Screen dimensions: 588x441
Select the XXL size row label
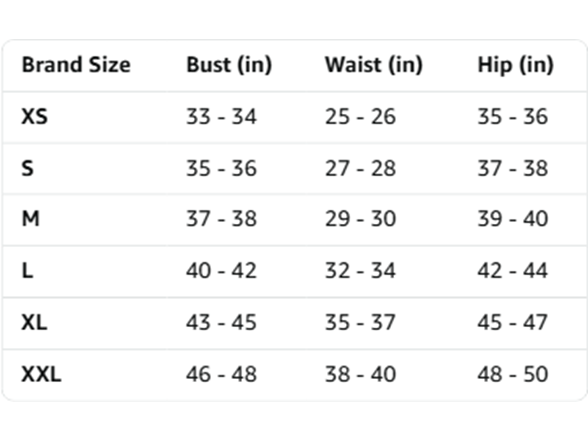(41, 374)
